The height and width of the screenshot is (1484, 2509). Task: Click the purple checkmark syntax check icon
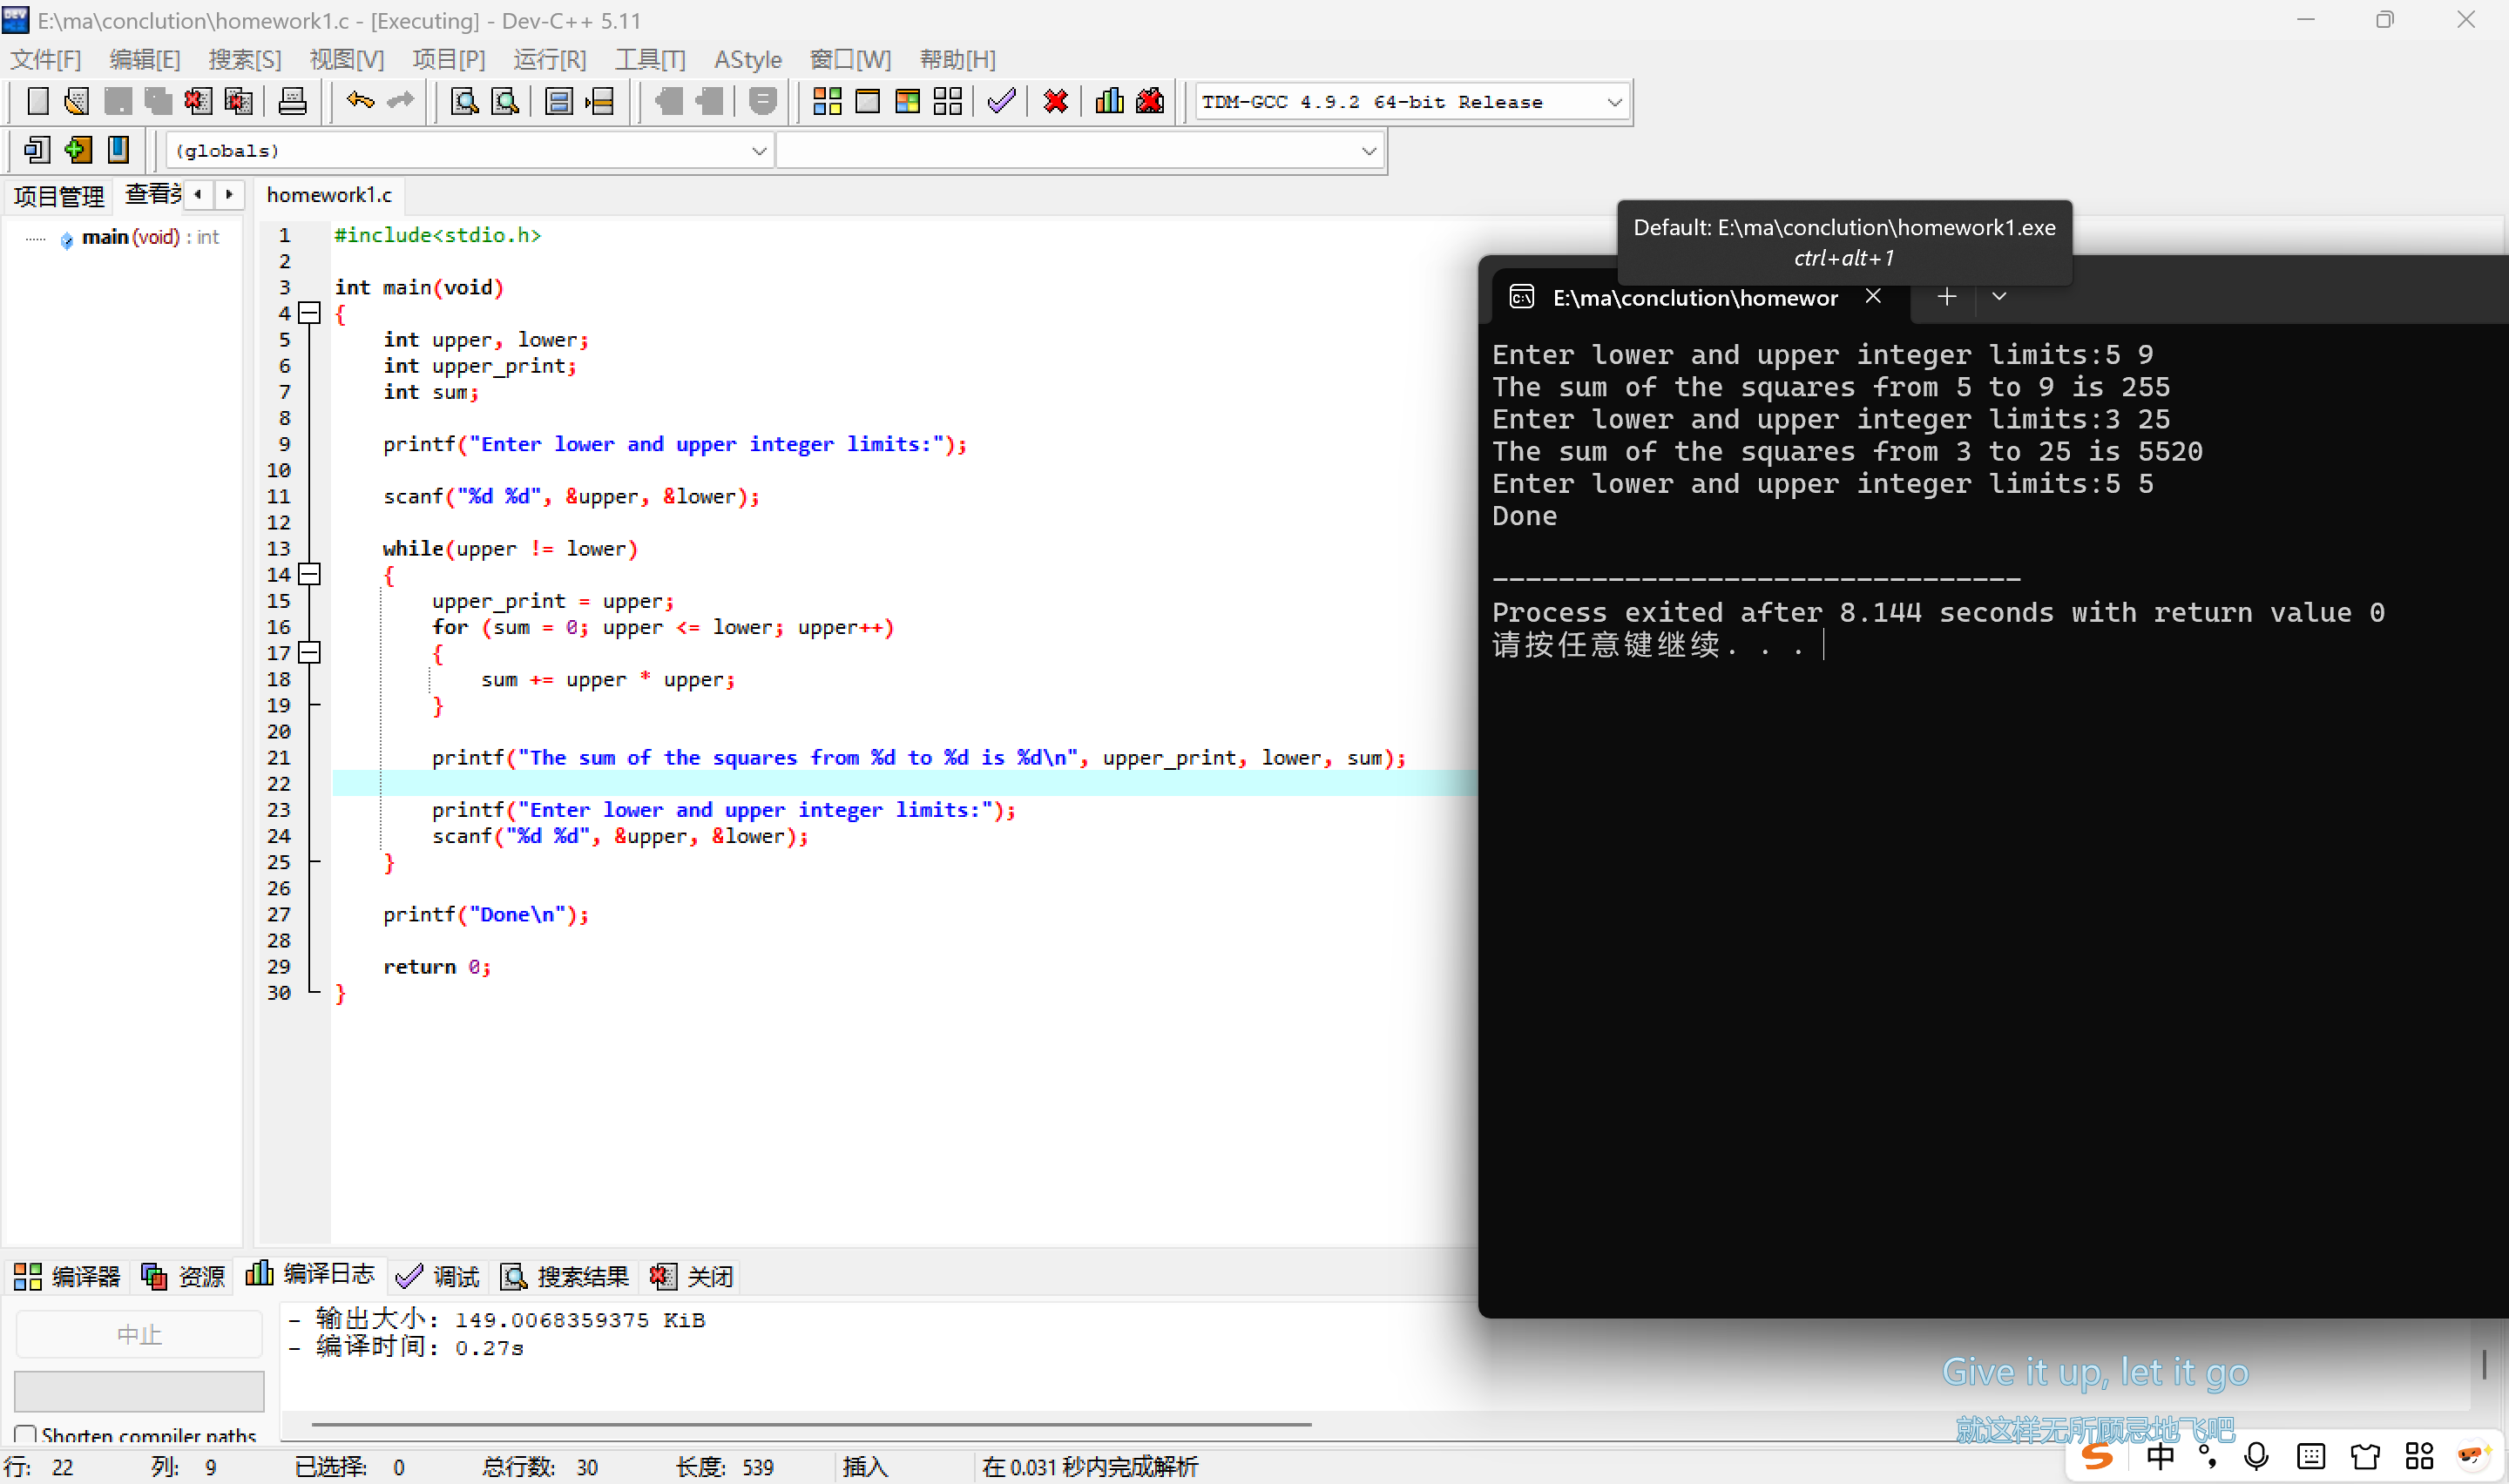pos(1001,101)
